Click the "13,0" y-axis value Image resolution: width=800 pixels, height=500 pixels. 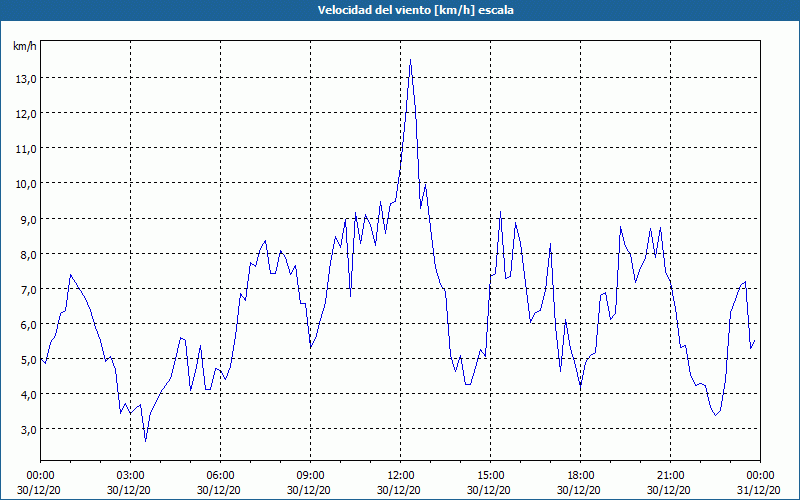click(x=26, y=79)
